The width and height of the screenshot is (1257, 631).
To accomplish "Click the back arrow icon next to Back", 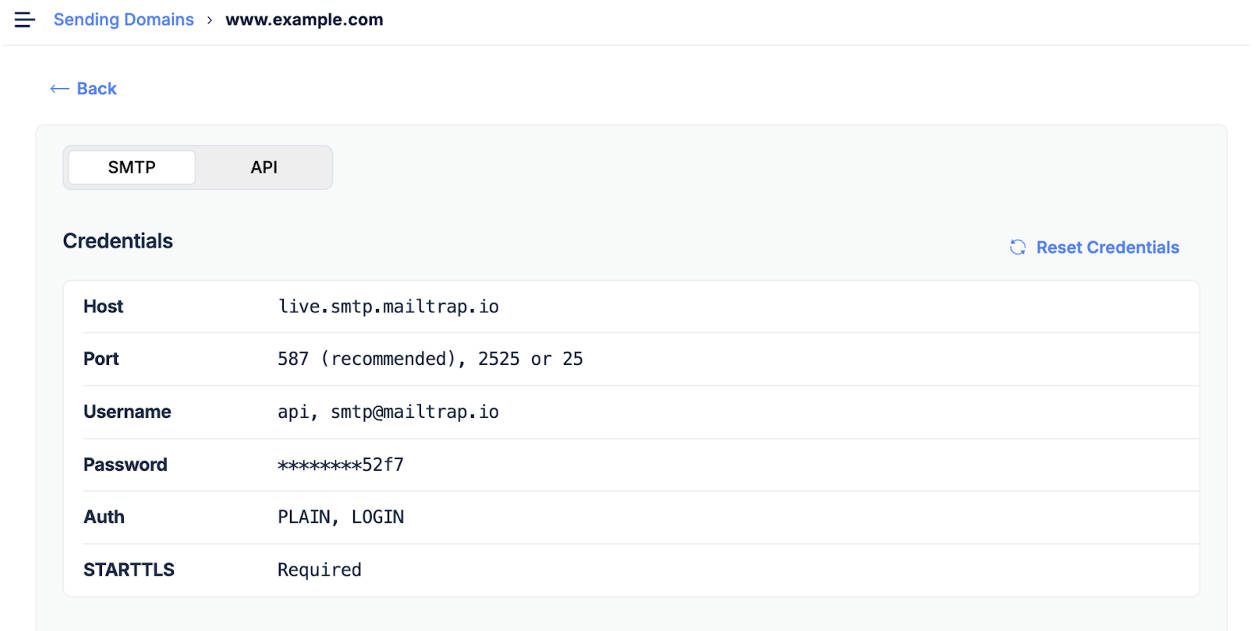I will [x=58, y=88].
